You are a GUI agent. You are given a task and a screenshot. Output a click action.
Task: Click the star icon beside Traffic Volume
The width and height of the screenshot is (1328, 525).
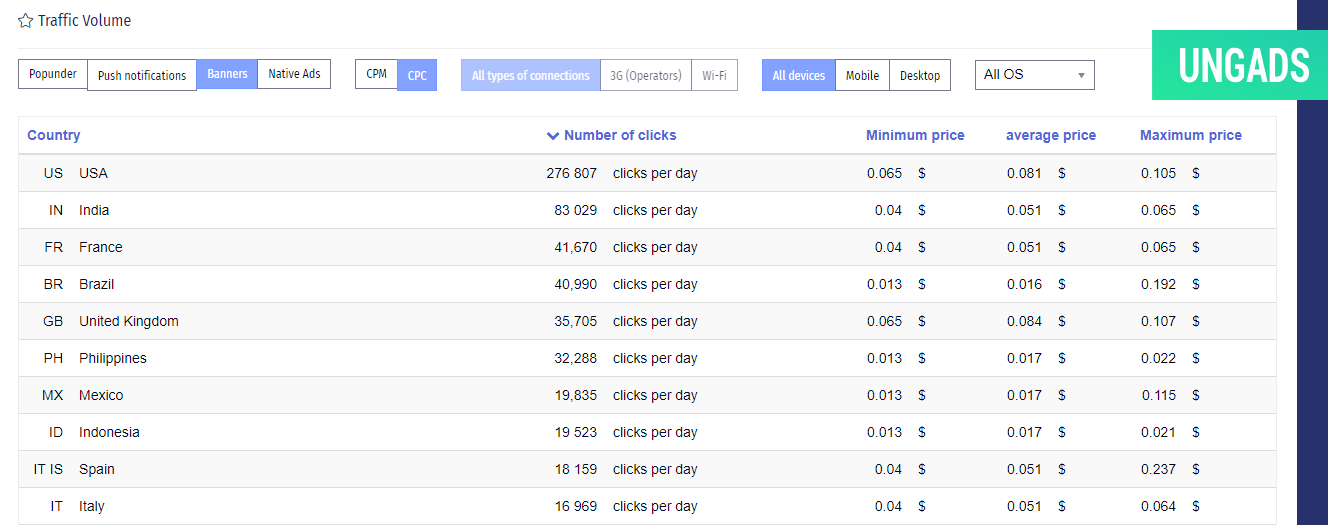[26, 20]
